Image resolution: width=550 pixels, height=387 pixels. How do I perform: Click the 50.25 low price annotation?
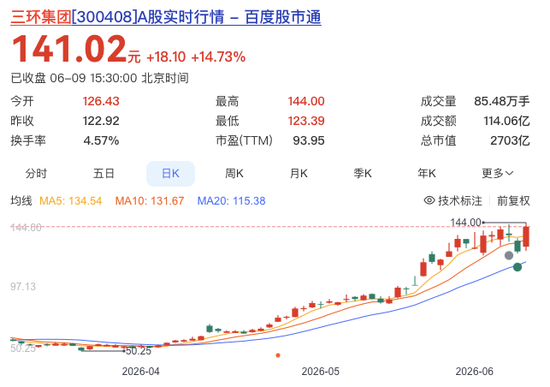[138, 351]
